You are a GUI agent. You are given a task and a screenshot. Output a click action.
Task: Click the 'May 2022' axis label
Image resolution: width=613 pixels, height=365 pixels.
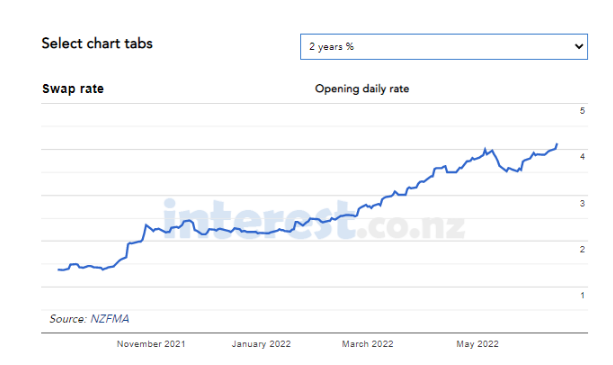coord(477,344)
